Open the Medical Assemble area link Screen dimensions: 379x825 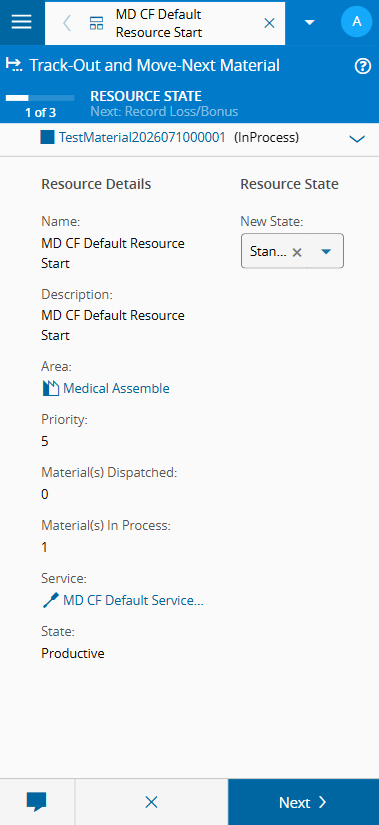point(116,388)
